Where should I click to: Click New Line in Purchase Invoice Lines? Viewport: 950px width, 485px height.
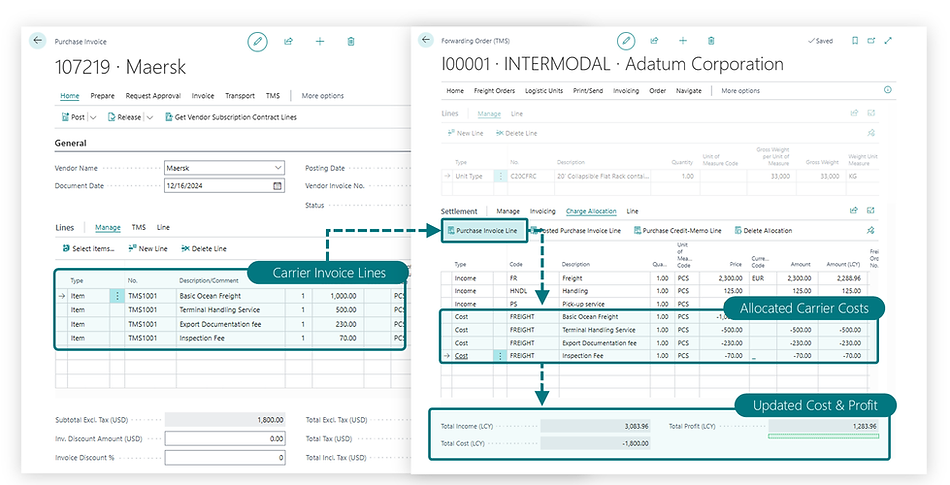tap(147, 249)
